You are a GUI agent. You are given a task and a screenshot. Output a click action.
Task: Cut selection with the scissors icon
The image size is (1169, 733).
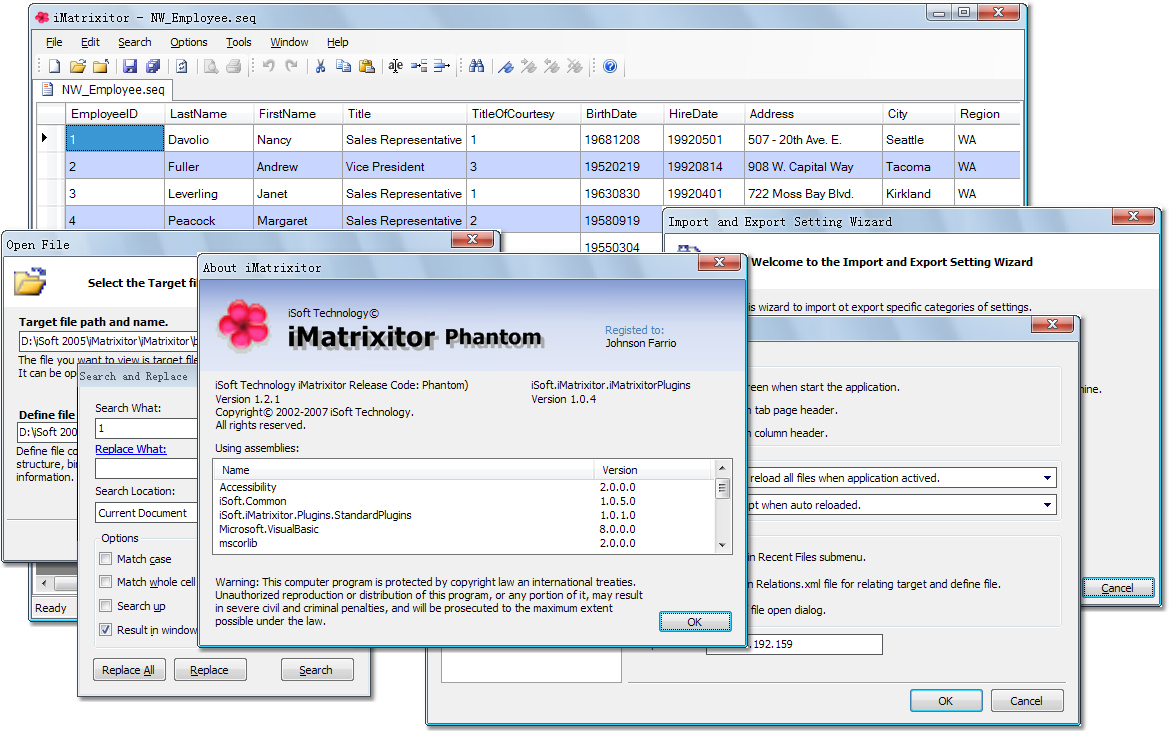click(x=321, y=66)
